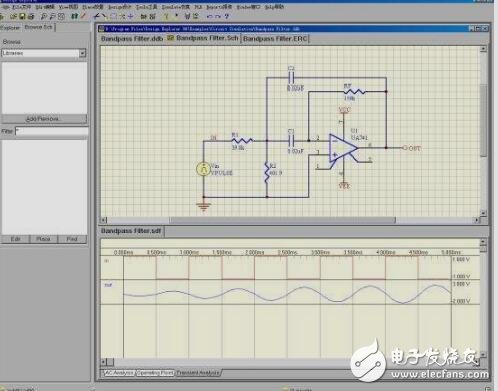
Task: Click the VCC power label
Action: point(344,109)
